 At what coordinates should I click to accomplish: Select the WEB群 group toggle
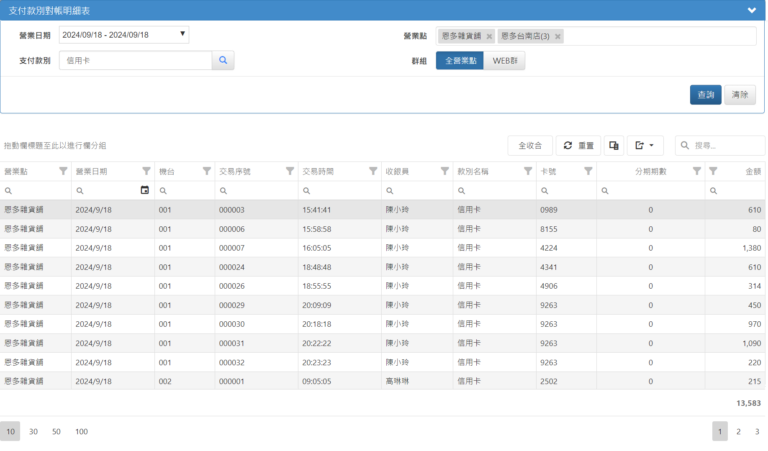click(504, 61)
